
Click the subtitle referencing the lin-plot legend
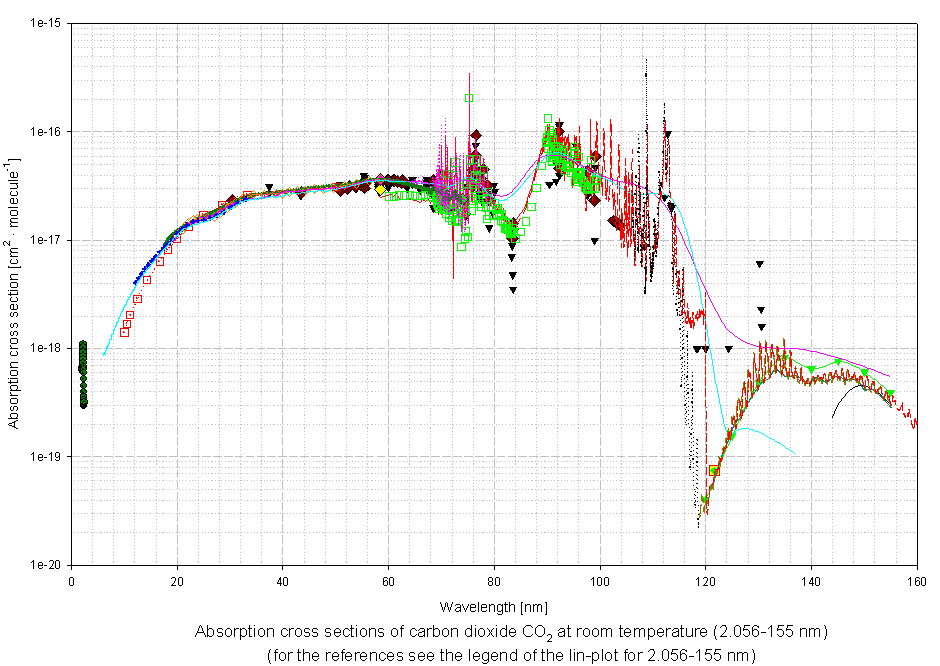pyautogui.click(x=511, y=655)
